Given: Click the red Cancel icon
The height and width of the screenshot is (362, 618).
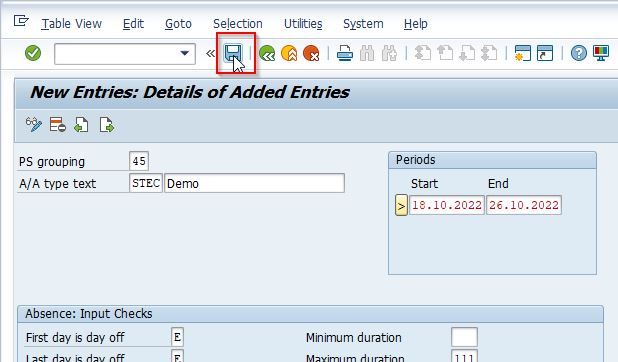Looking at the screenshot, I should 311,53.
